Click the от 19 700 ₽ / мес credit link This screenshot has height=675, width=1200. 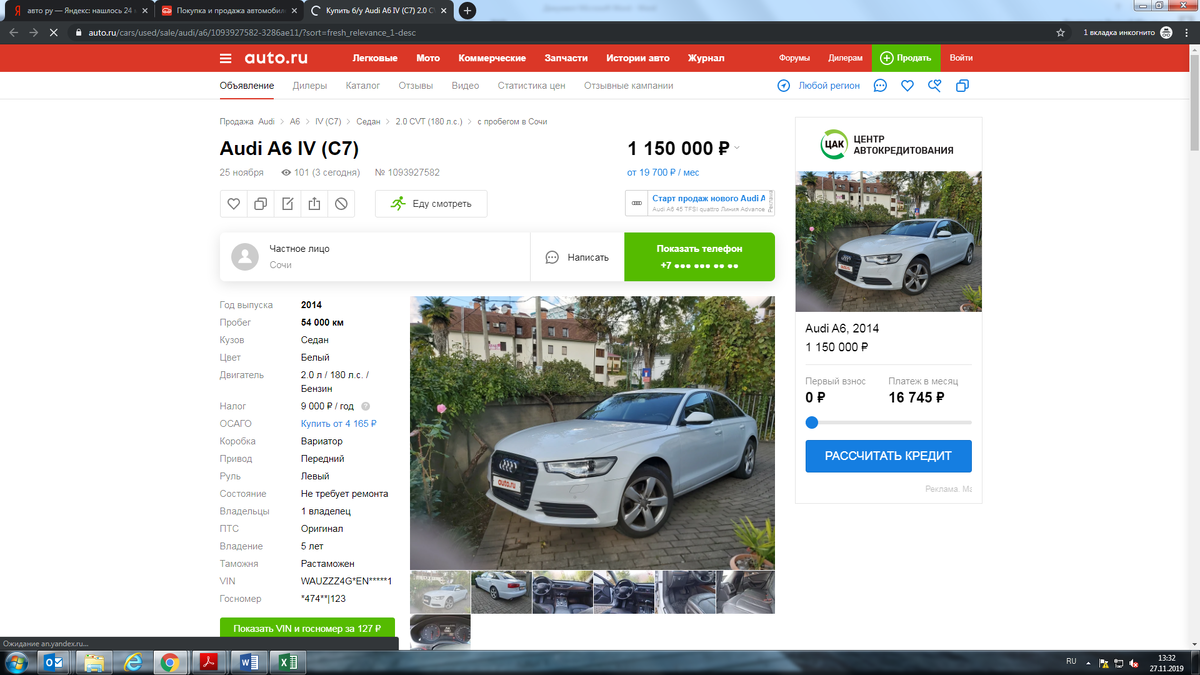pos(664,172)
